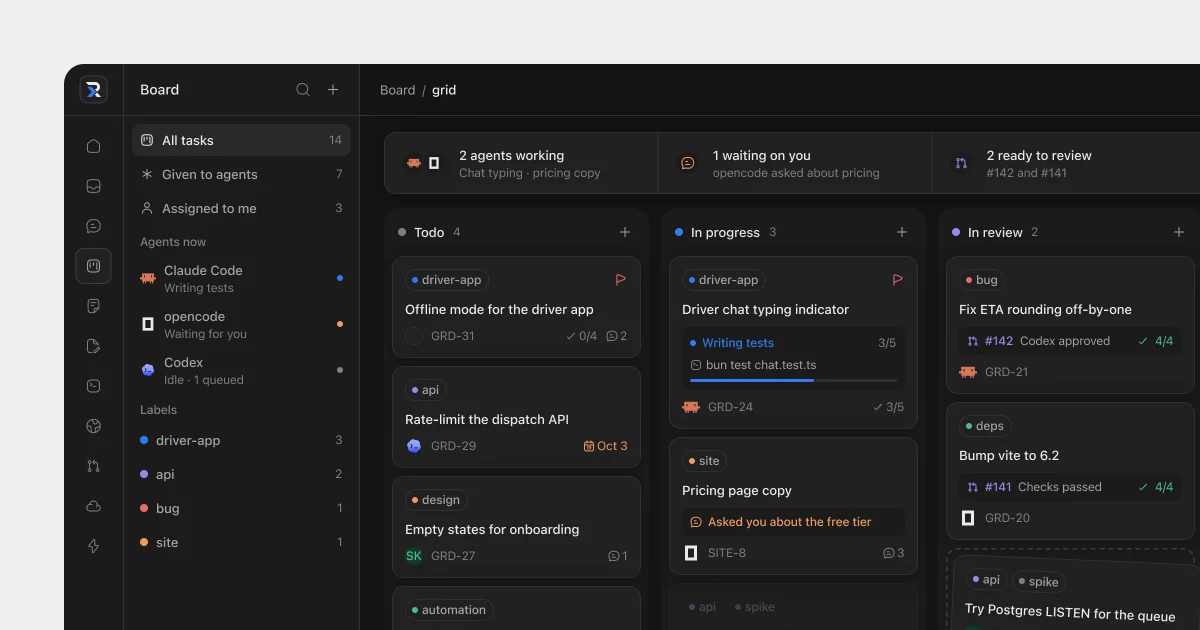Open the notes icon in the left rail

point(93,306)
